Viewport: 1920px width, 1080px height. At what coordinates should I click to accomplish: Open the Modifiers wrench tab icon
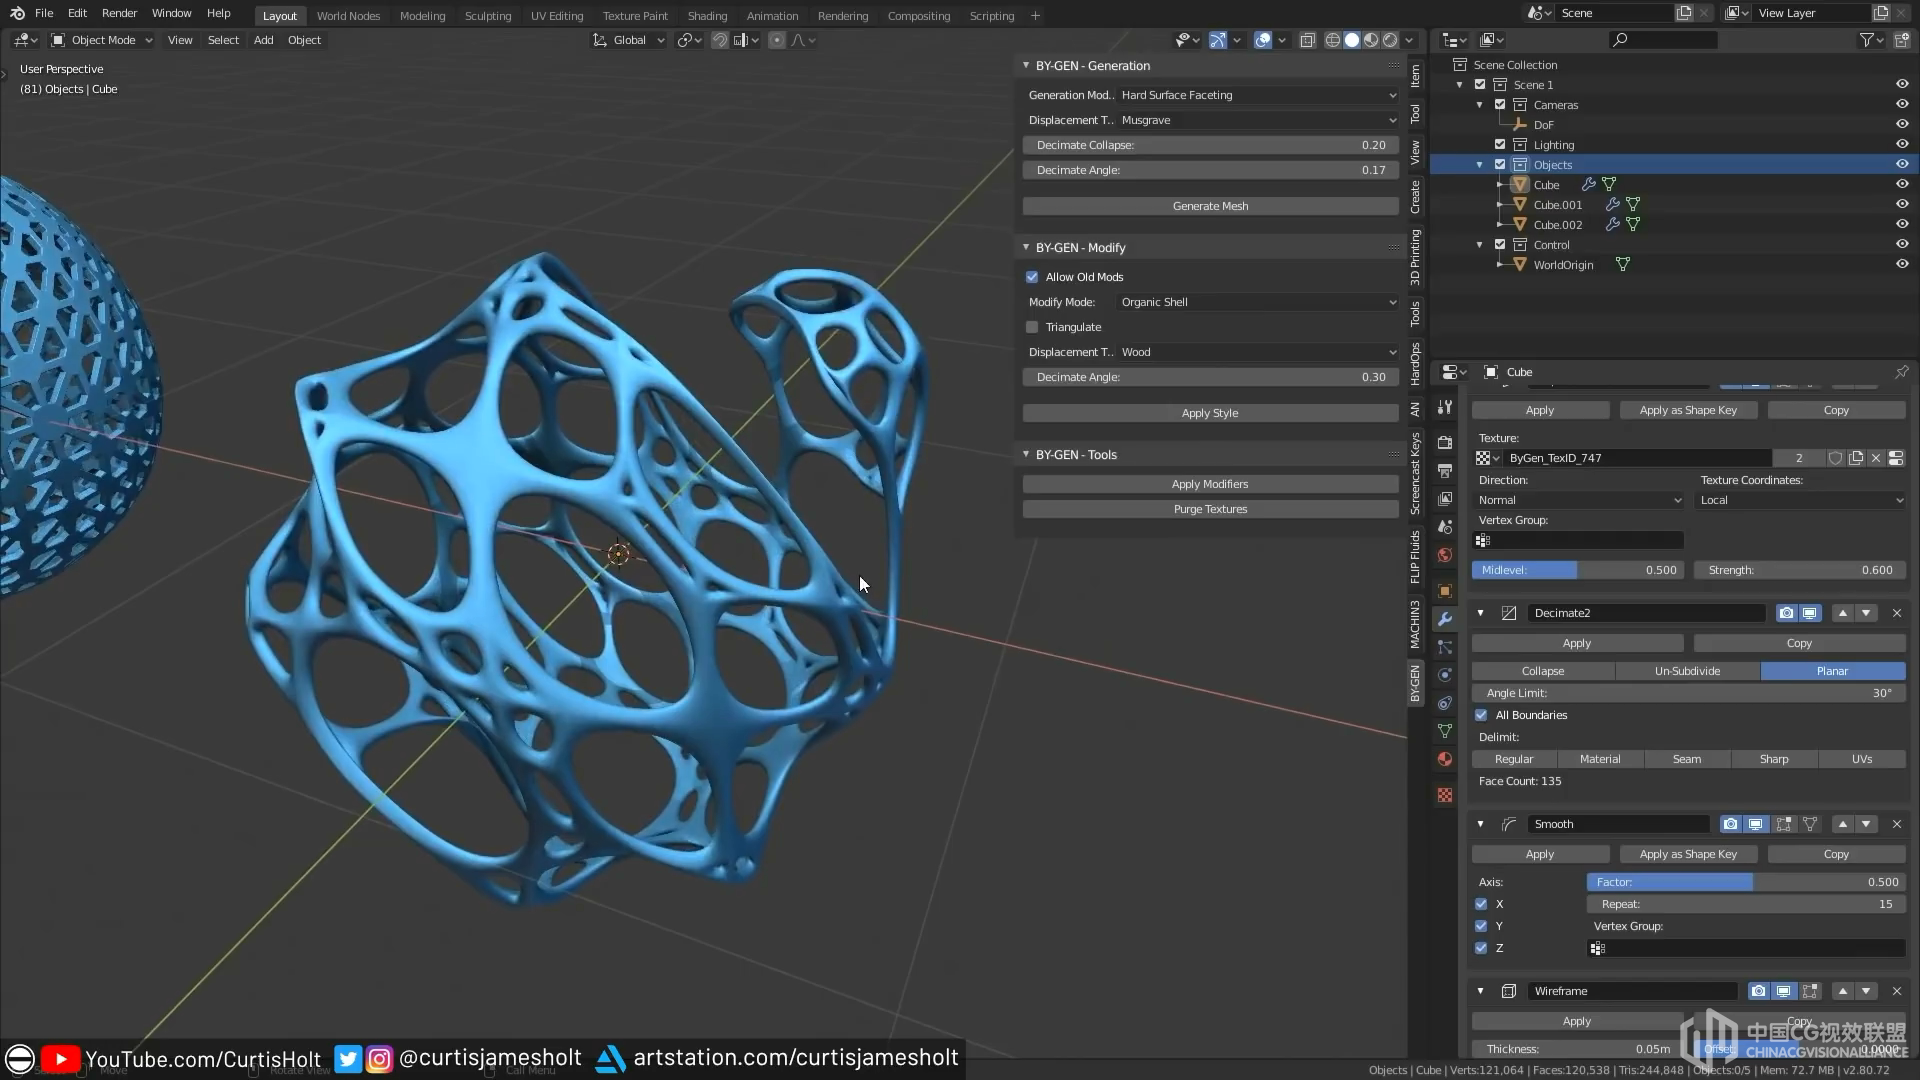pos(1445,619)
